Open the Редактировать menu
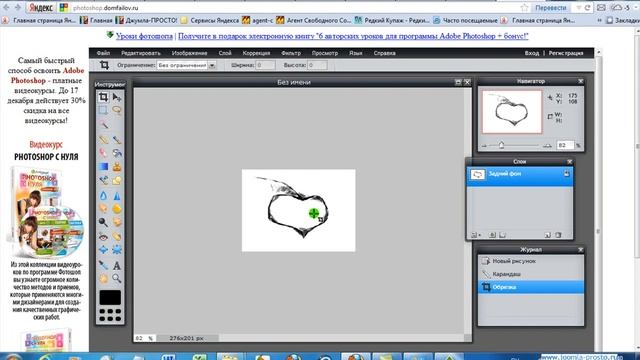Screen dimensions: 640x360 (x=141, y=53)
